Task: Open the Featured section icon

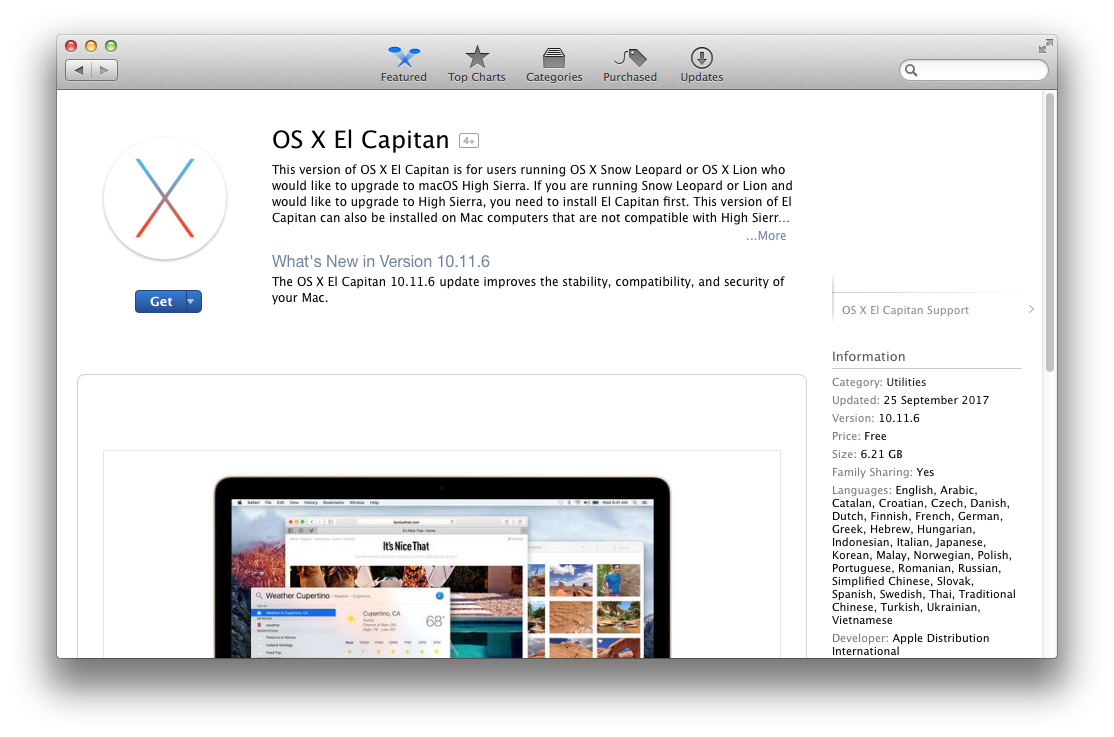Action: [404, 57]
